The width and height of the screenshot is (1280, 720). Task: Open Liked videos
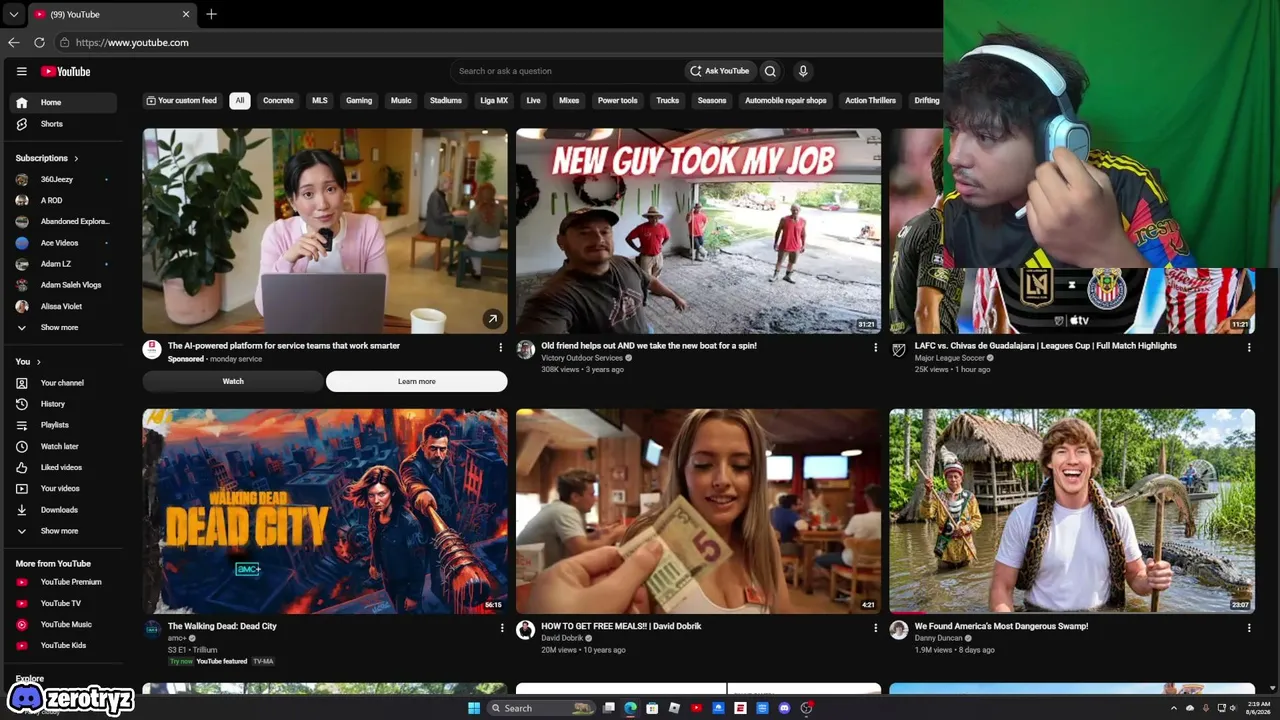click(x=63, y=467)
